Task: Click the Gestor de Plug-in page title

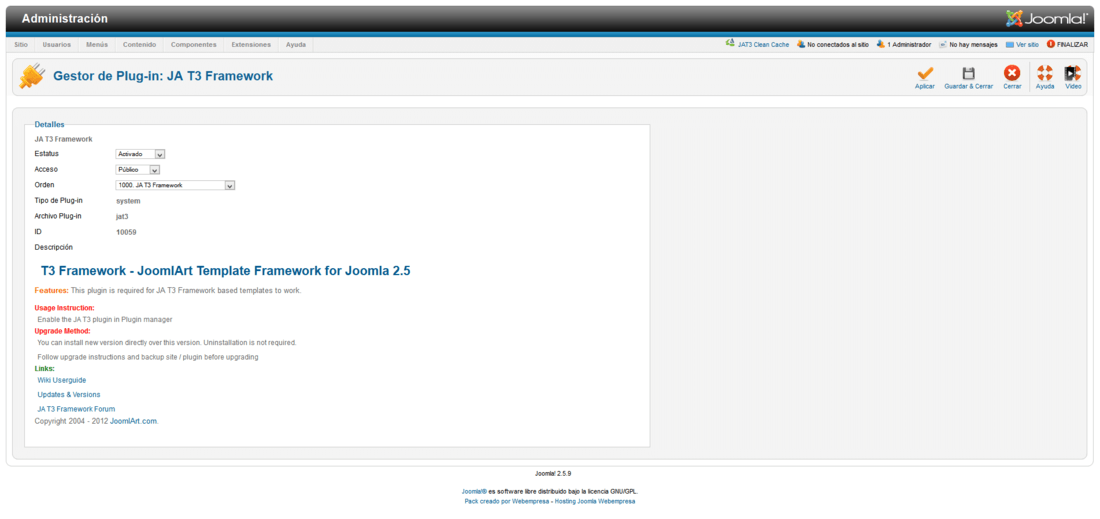Action: point(163,76)
